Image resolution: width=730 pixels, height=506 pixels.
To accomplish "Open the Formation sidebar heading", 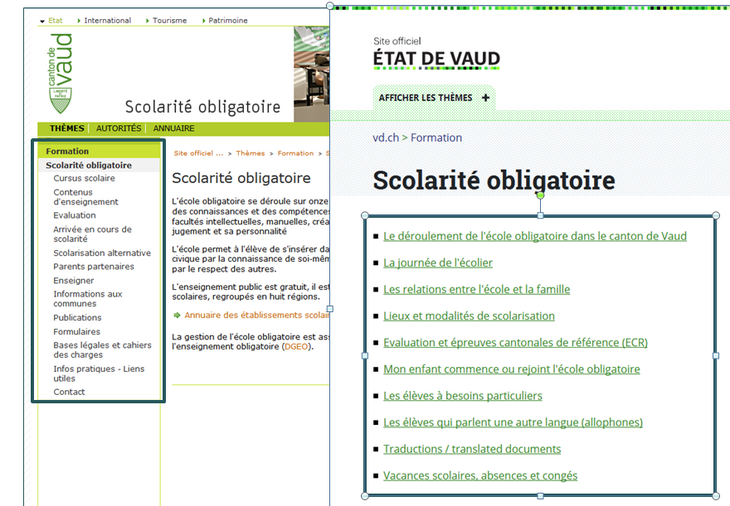I will point(67,151).
